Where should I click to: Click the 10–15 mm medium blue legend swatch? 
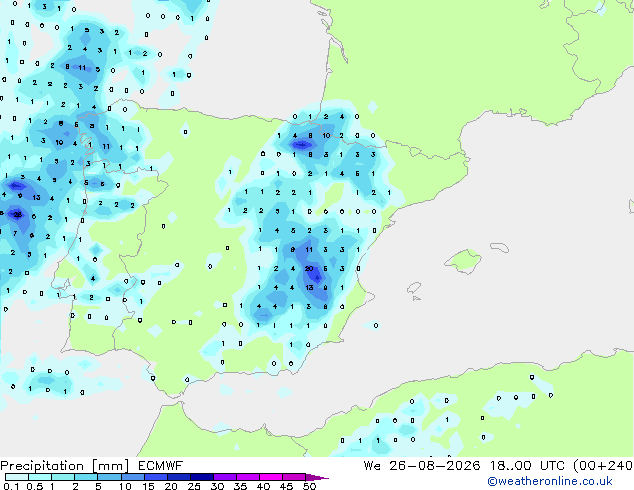point(133,477)
